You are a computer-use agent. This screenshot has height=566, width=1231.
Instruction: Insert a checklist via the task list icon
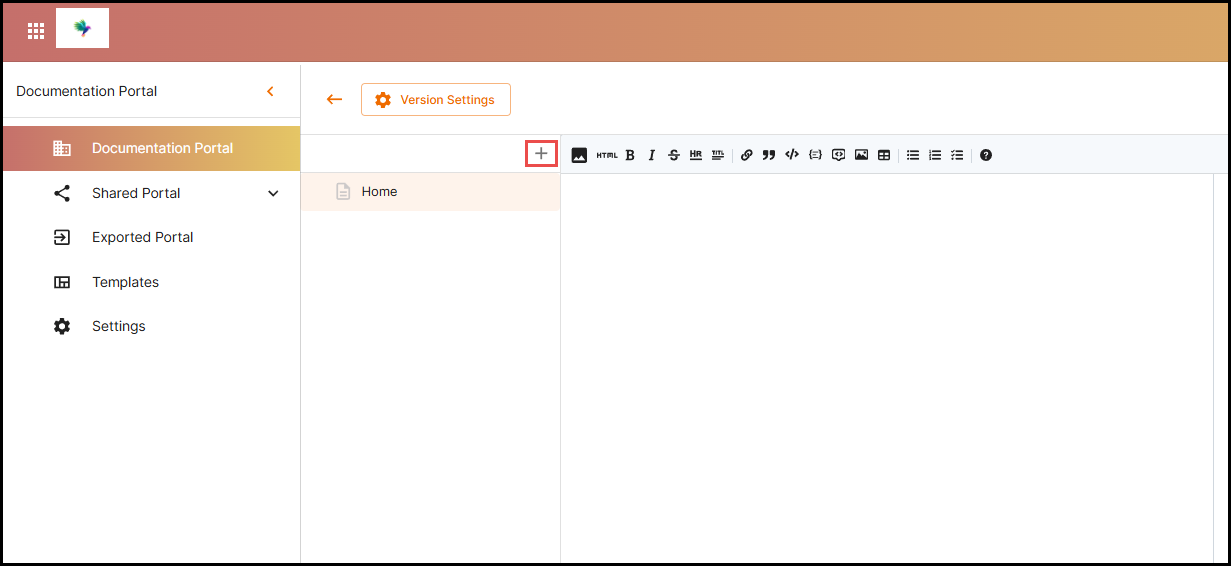[957, 155]
